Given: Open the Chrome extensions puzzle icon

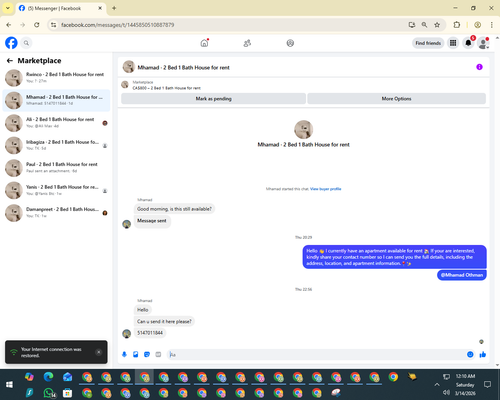Looking at the screenshot, I should click(457, 25).
